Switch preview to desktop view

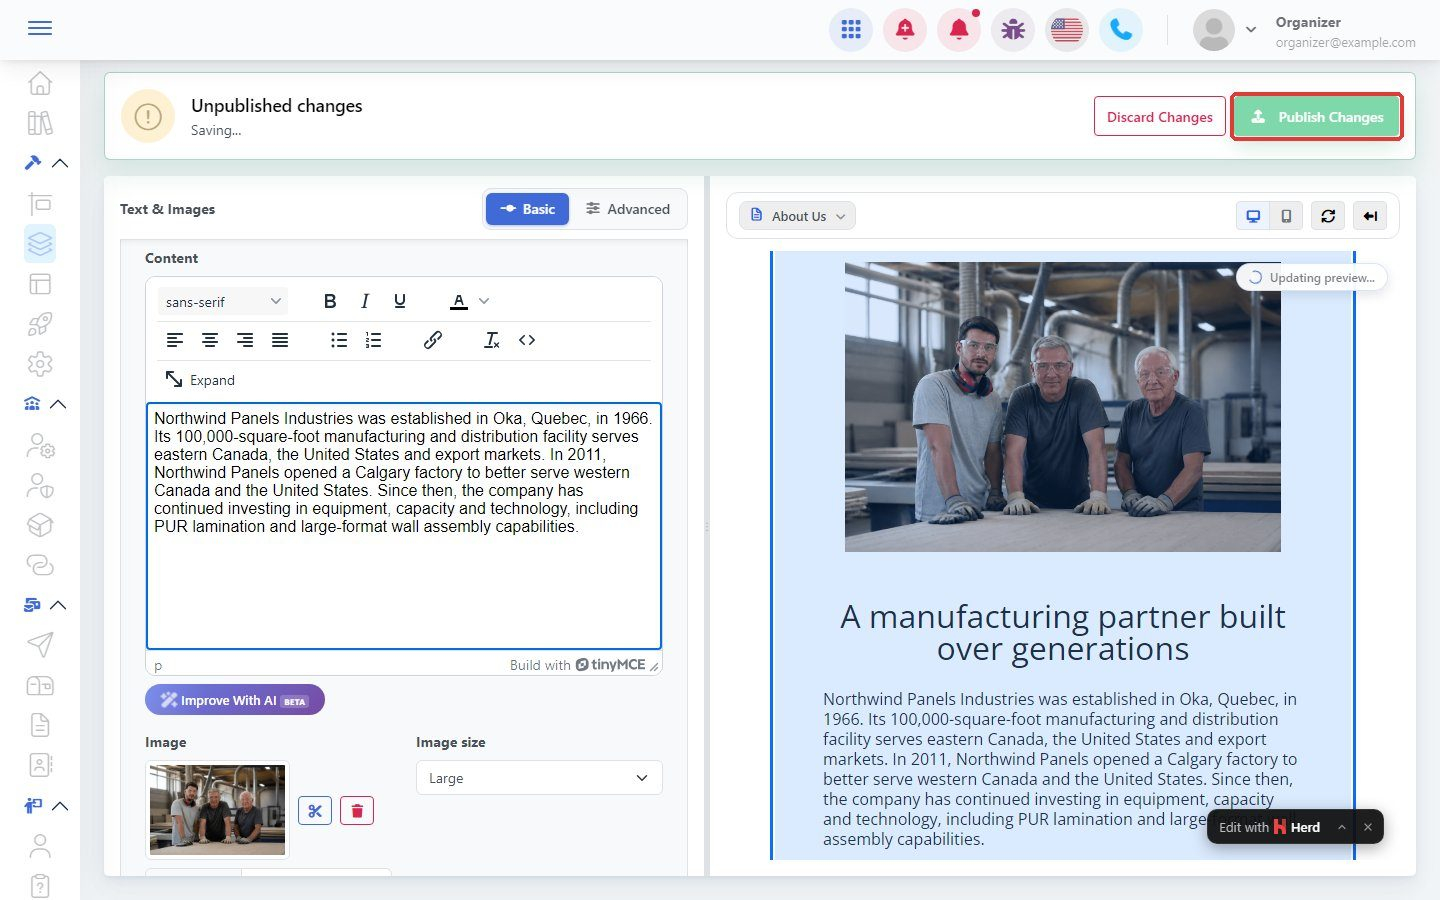click(x=1253, y=216)
